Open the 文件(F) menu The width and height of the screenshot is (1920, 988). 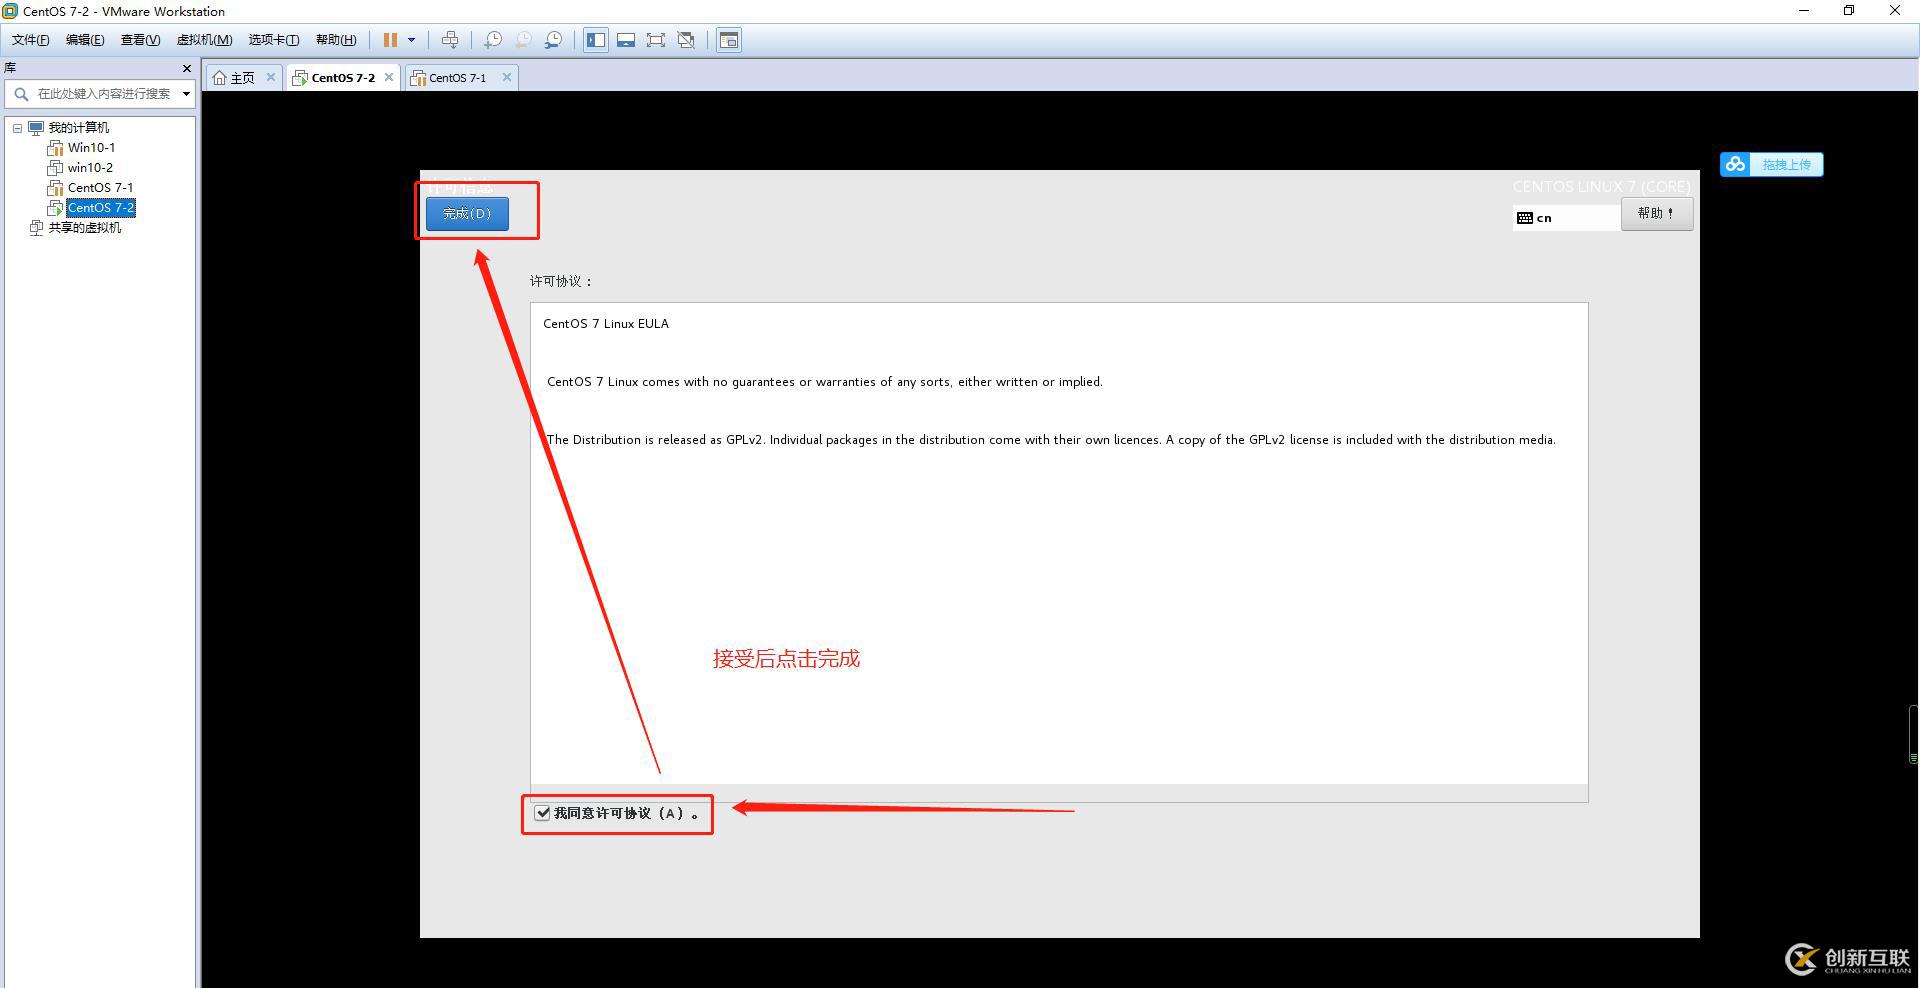(30, 40)
